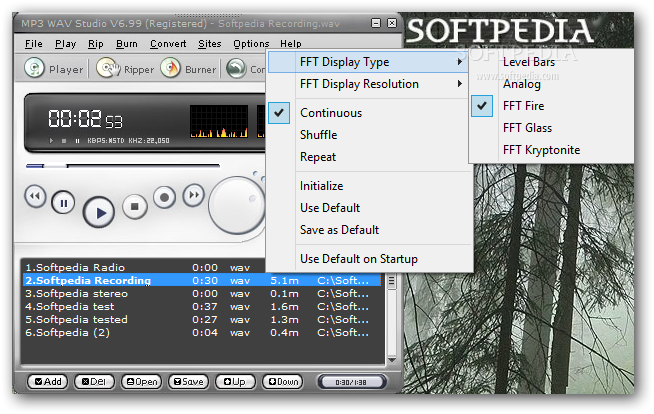Image resolution: width=654 pixels, height=414 pixels.
Task: Open the Convert menu
Action: (168, 44)
